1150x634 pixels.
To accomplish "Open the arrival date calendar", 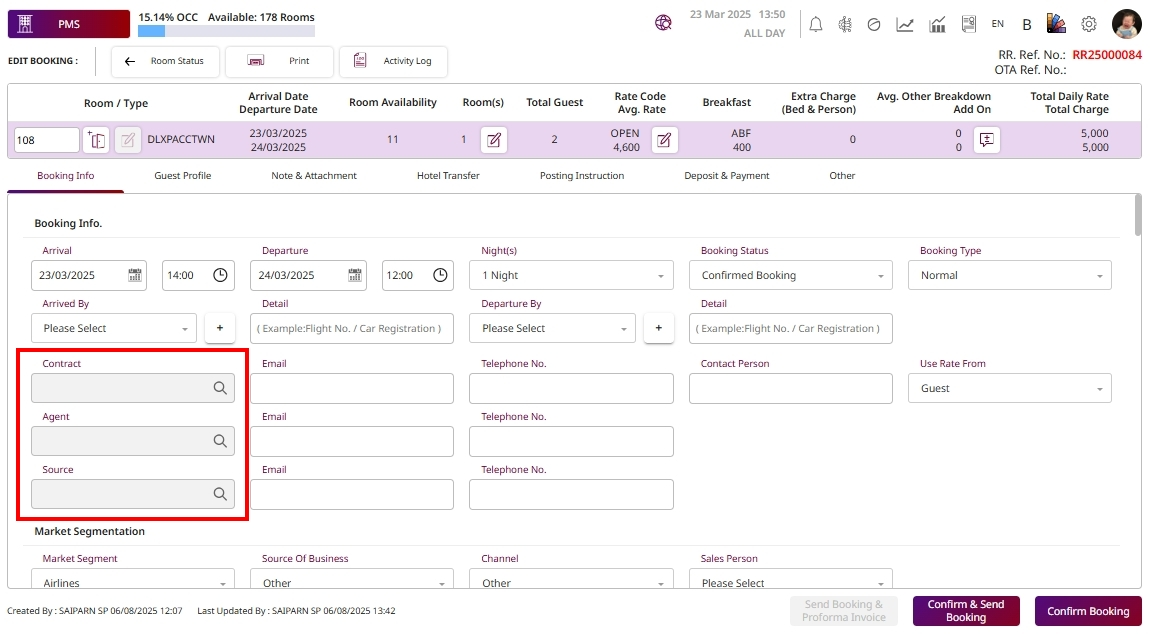I will (x=135, y=275).
